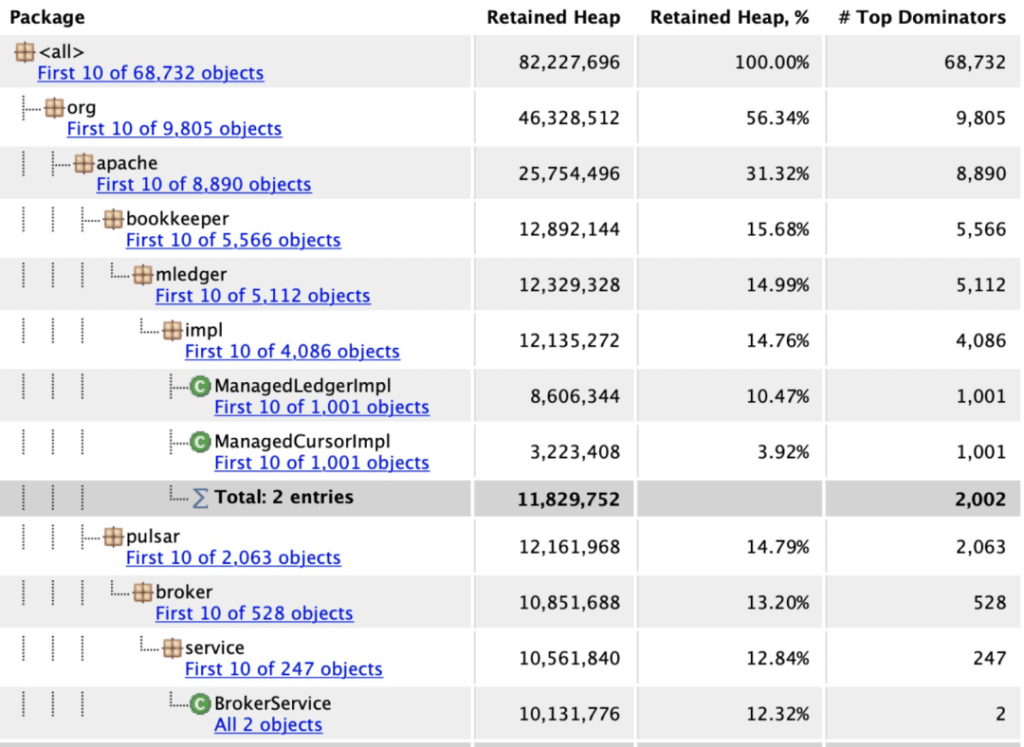Select the 'impl' package label

204,330
